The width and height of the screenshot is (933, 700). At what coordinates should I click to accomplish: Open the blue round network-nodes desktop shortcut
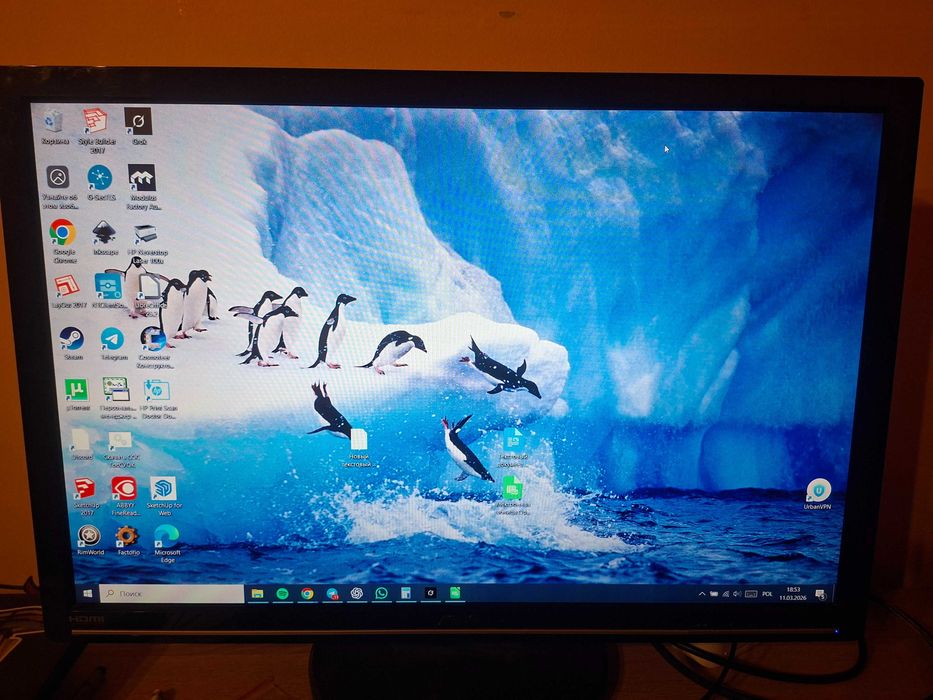100,183
